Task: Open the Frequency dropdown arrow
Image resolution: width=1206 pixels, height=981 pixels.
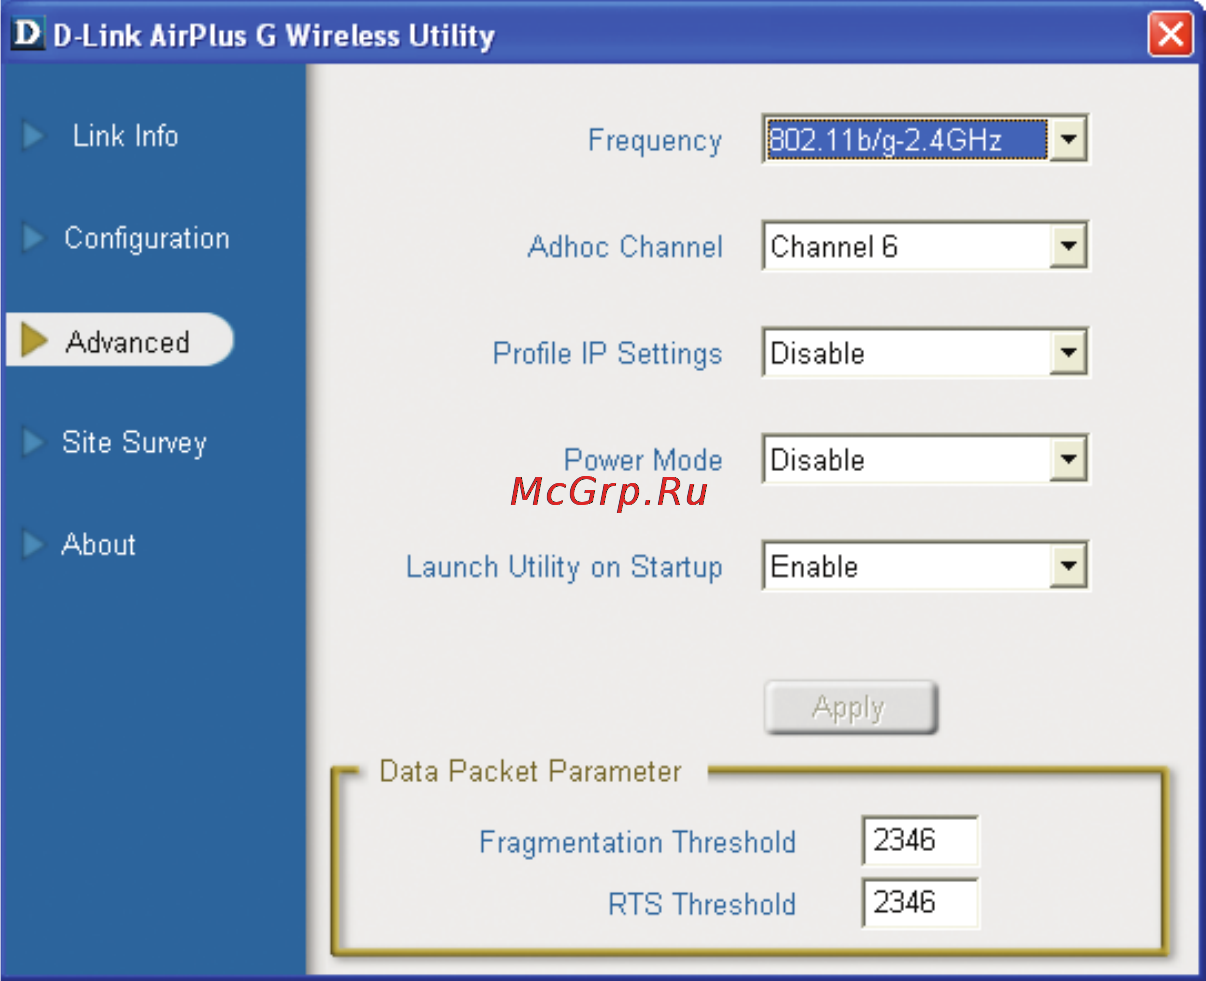Action: [x=1068, y=140]
